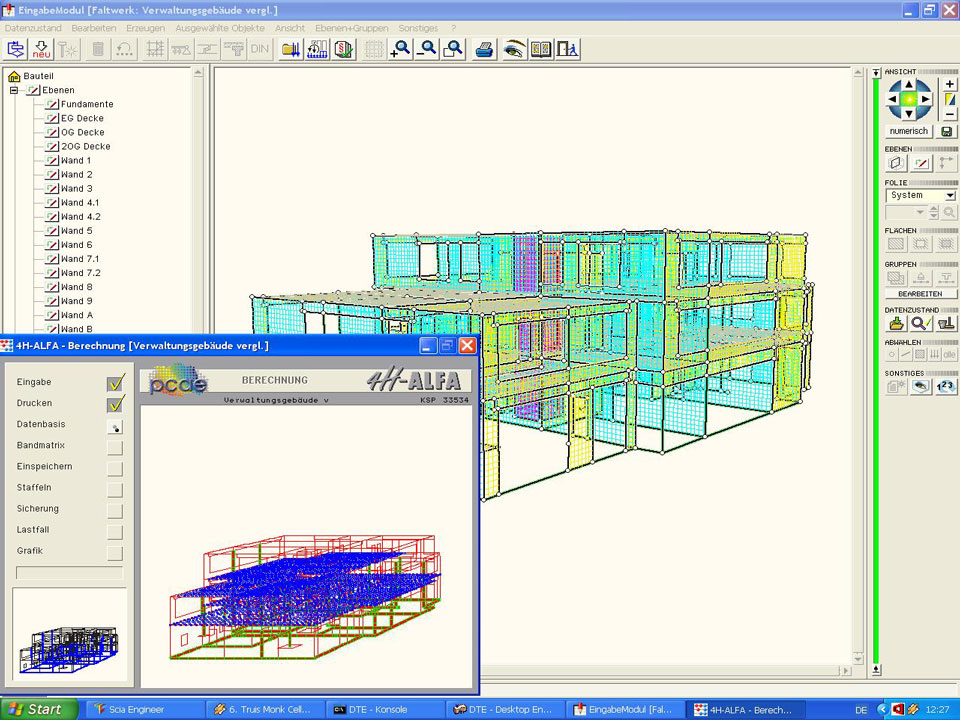This screenshot has width=960, height=720.
Task: Collapse the Ebenen tree node
Action: point(15,90)
